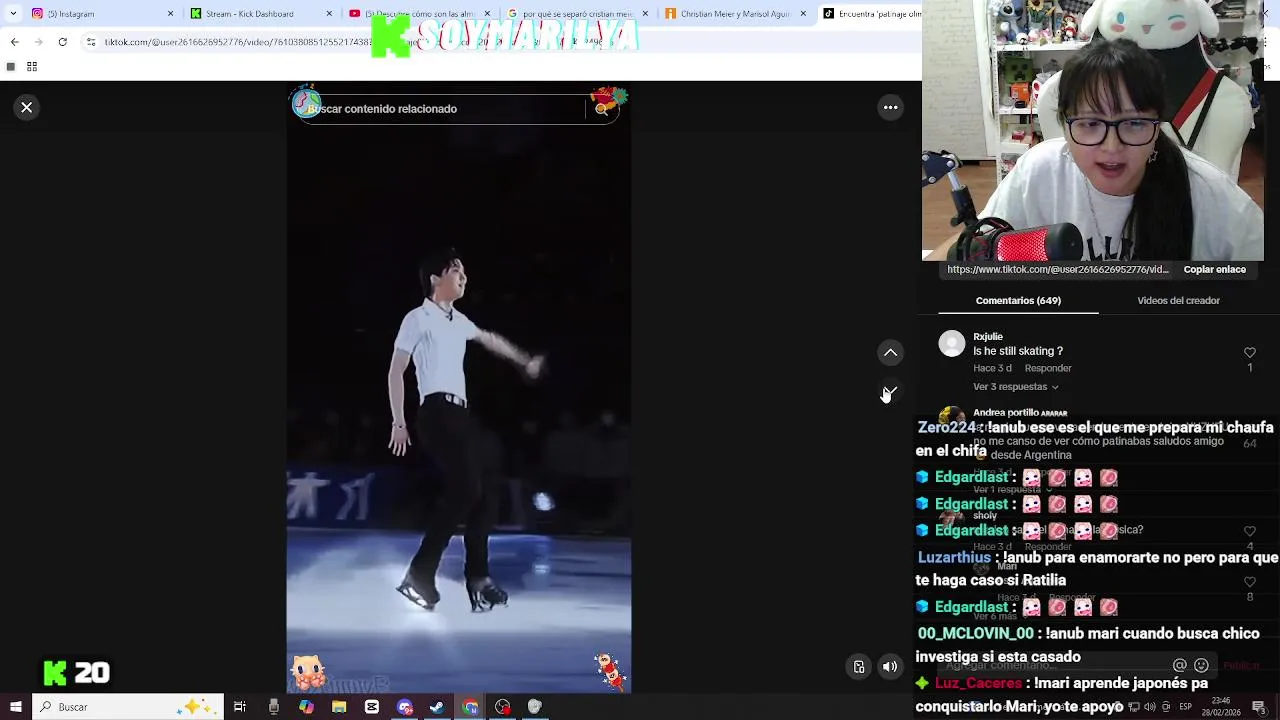Open the Andrea portillo username link

click(1004, 412)
